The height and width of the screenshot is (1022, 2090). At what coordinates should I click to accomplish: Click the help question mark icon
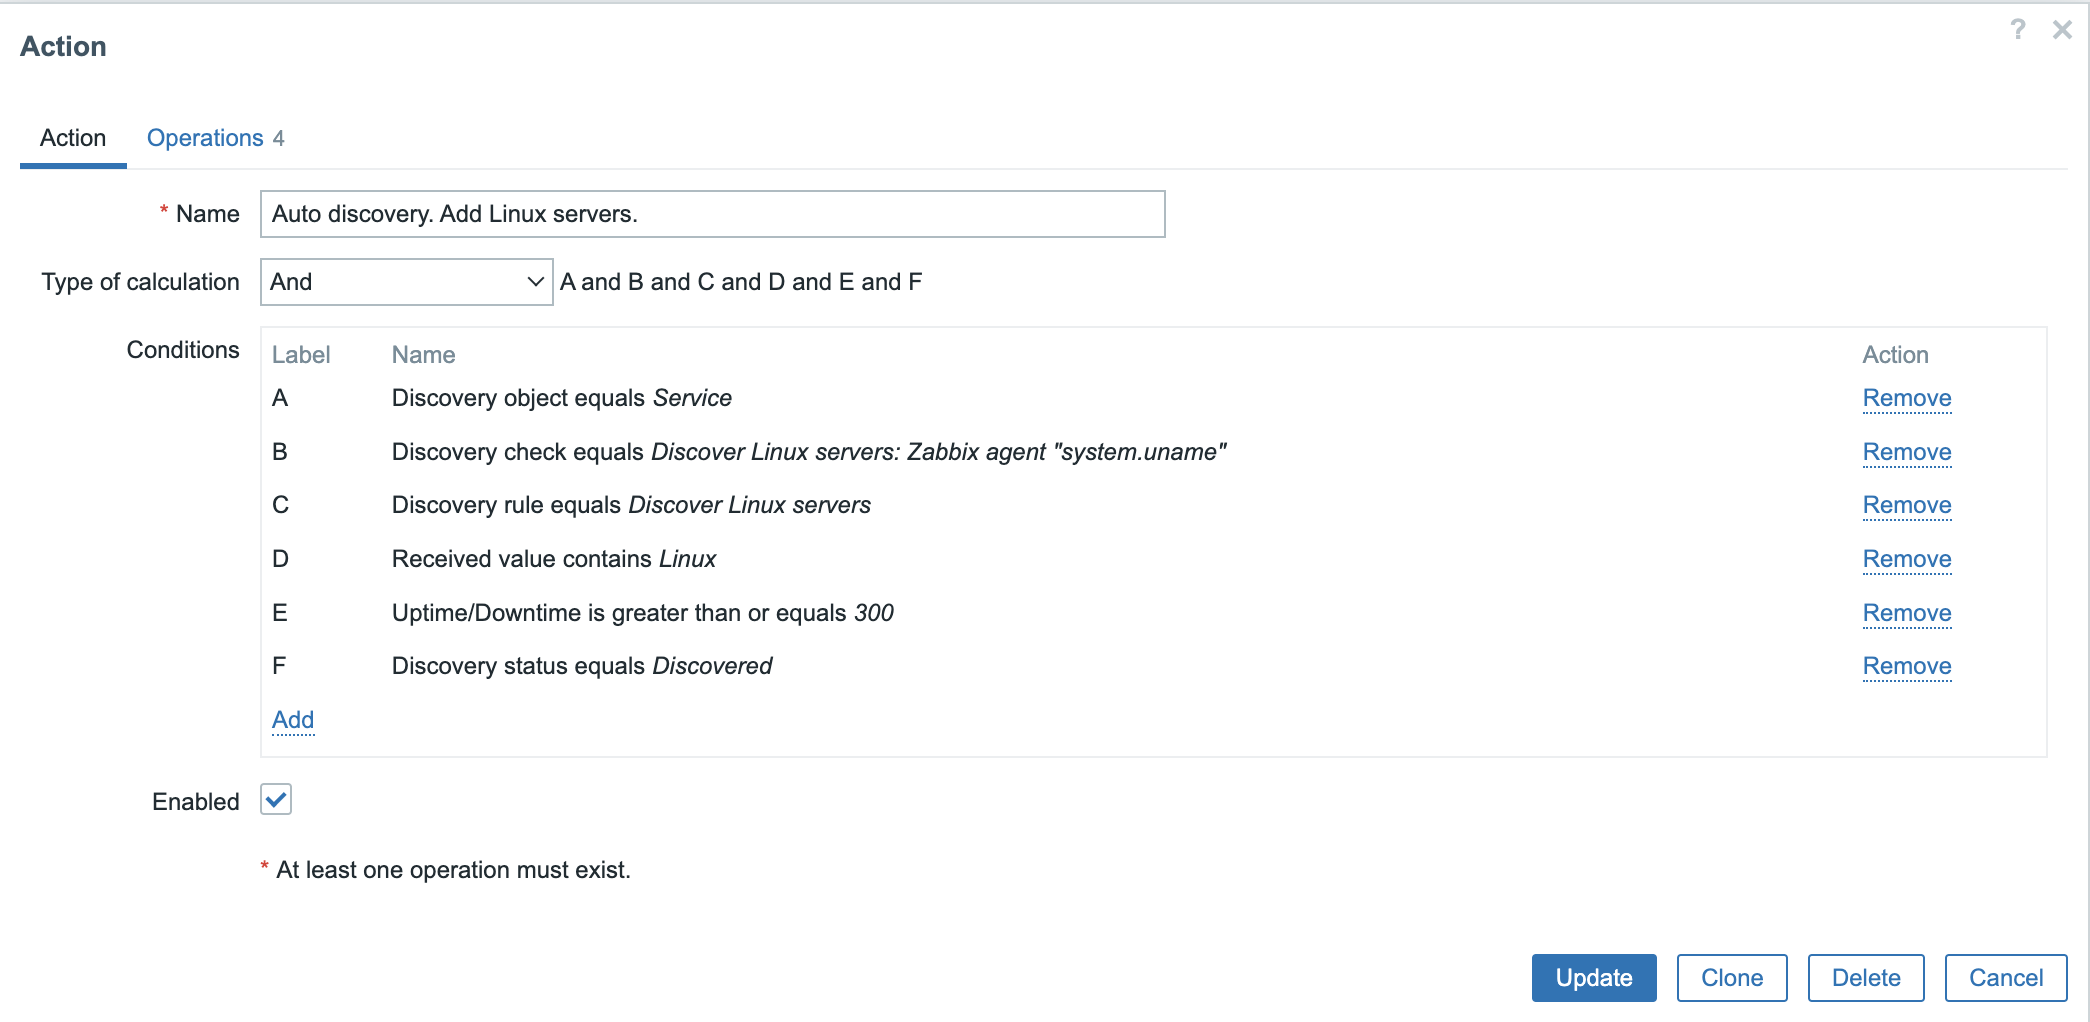coord(2017,29)
